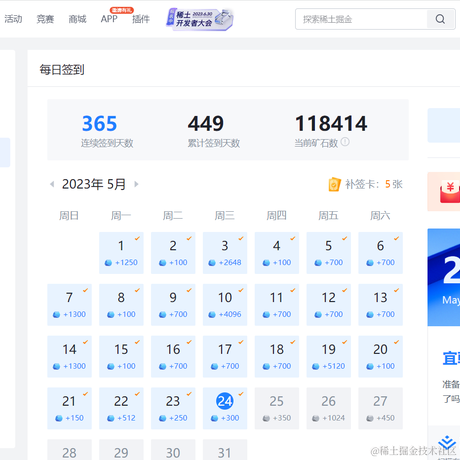This screenshot has width=460, height=460.
Task: Select day 19 with +5120 reward
Action: [x=329, y=356]
